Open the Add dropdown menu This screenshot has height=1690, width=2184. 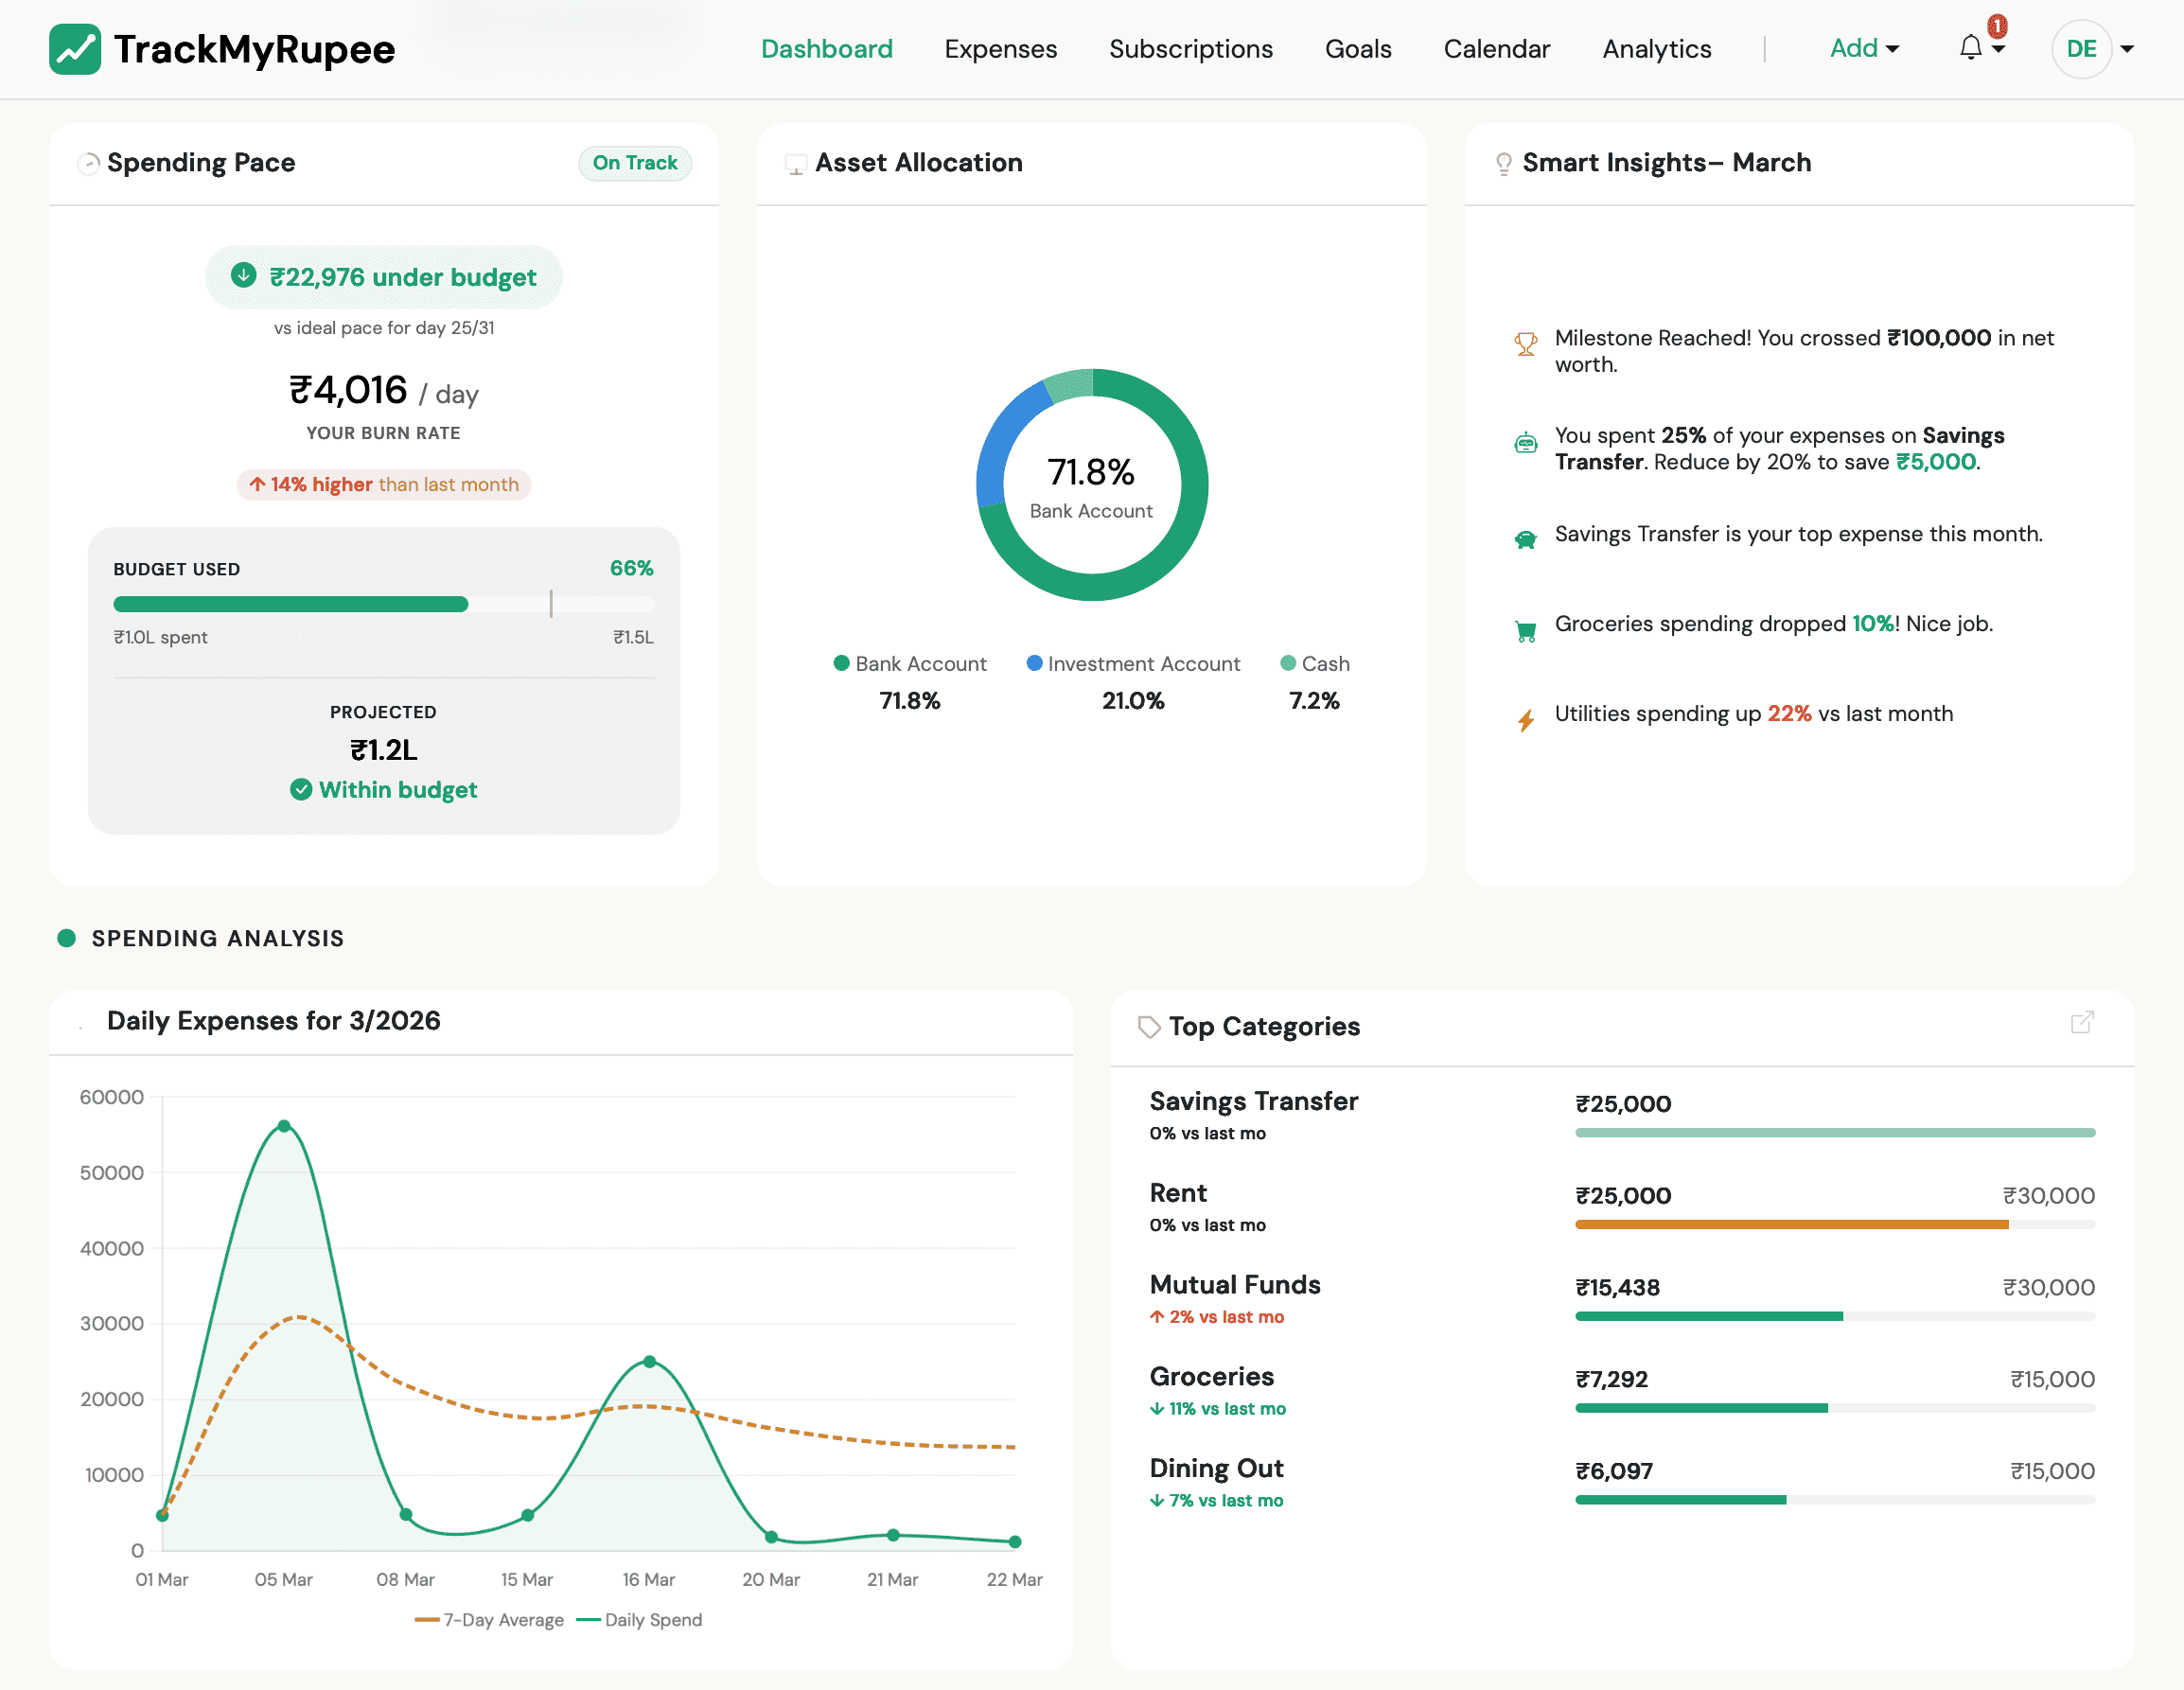1864,48
